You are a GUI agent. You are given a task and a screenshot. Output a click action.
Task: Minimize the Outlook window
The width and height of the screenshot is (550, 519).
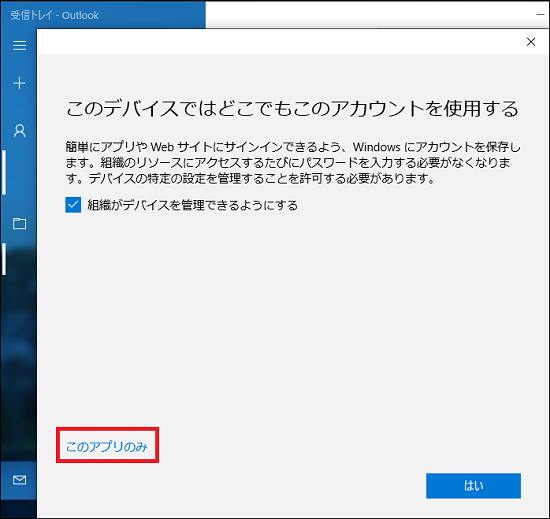tap(540, 15)
